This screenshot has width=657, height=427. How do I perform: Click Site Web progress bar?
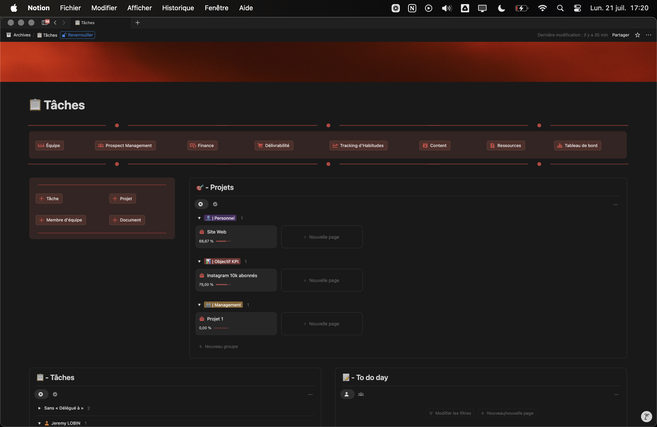223,241
